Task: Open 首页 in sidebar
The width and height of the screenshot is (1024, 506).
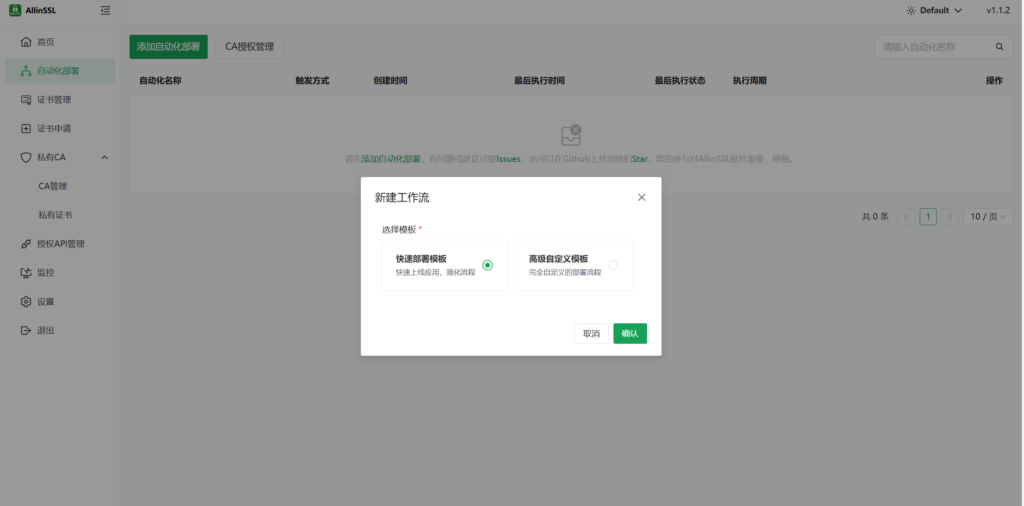Action: tap(60, 42)
